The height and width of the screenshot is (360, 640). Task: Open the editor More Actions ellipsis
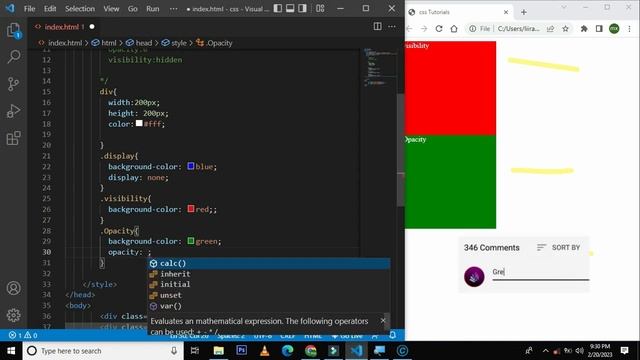[x=392, y=27]
